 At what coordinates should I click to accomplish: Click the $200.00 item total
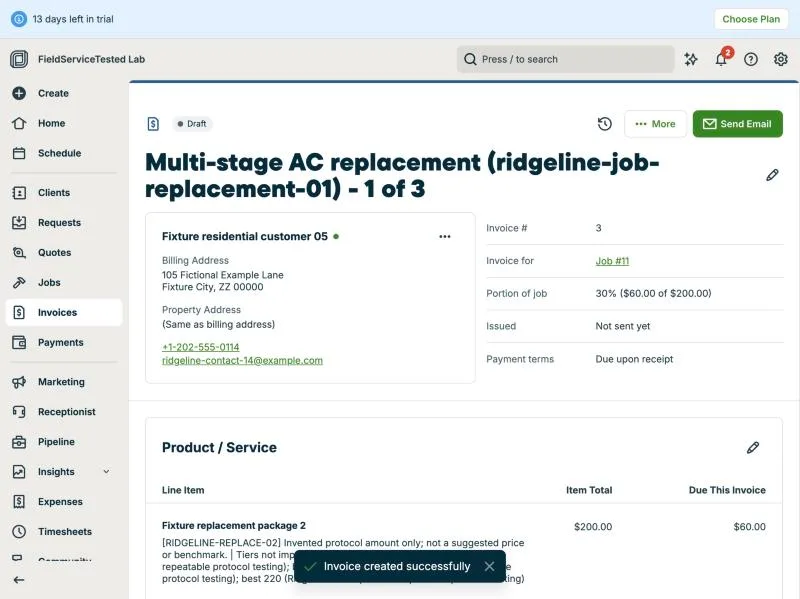pyautogui.click(x=593, y=527)
